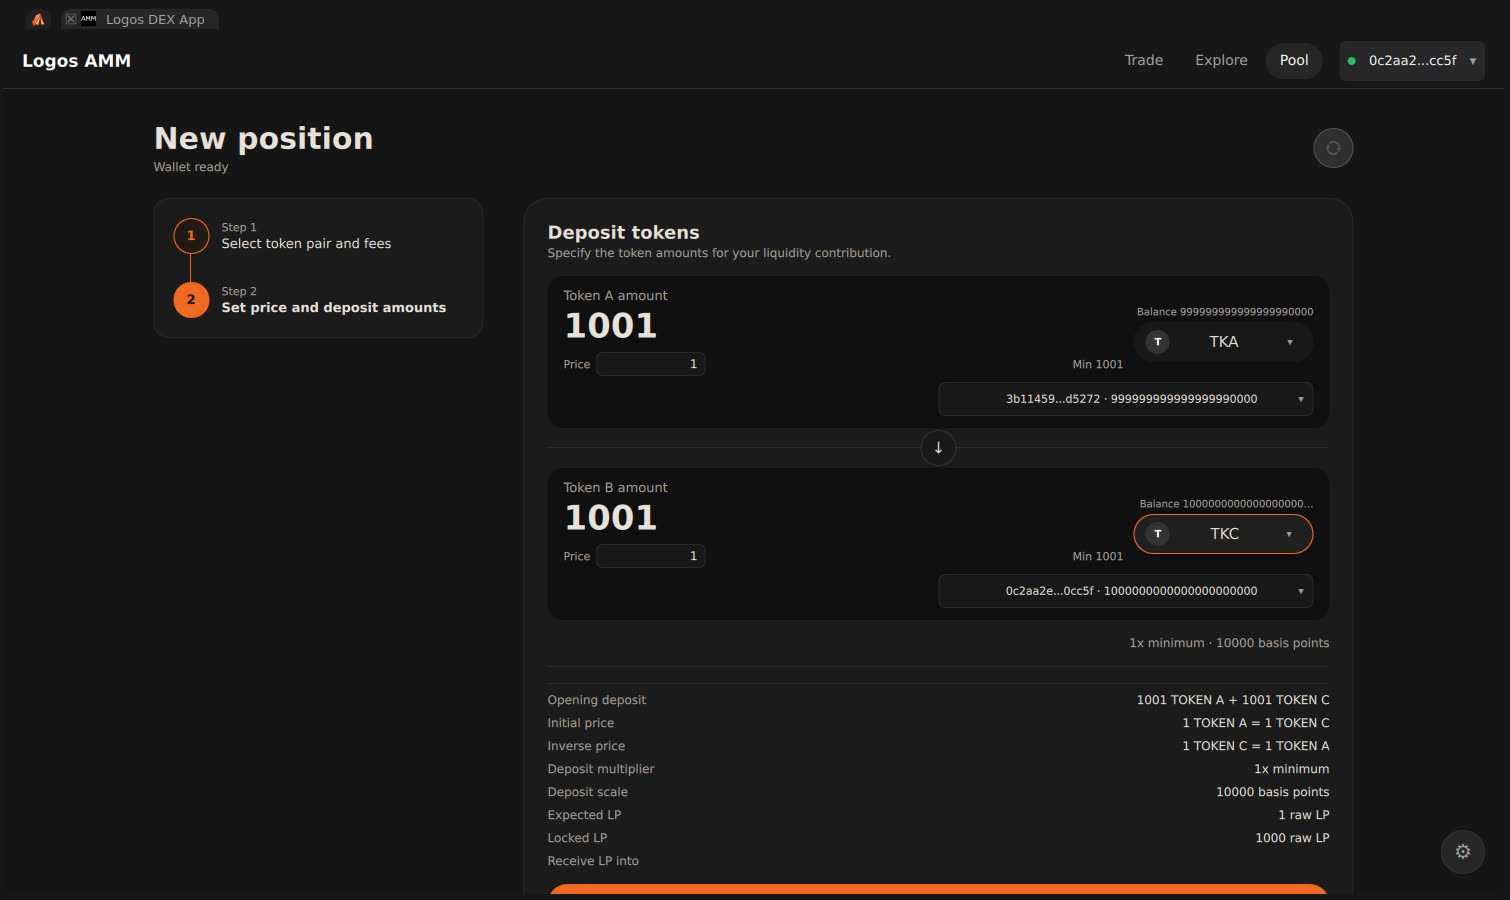Image resolution: width=1510 pixels, height=900 pixels.
Task: Click the Logos AMM title
Action: [x=77, y=61]
